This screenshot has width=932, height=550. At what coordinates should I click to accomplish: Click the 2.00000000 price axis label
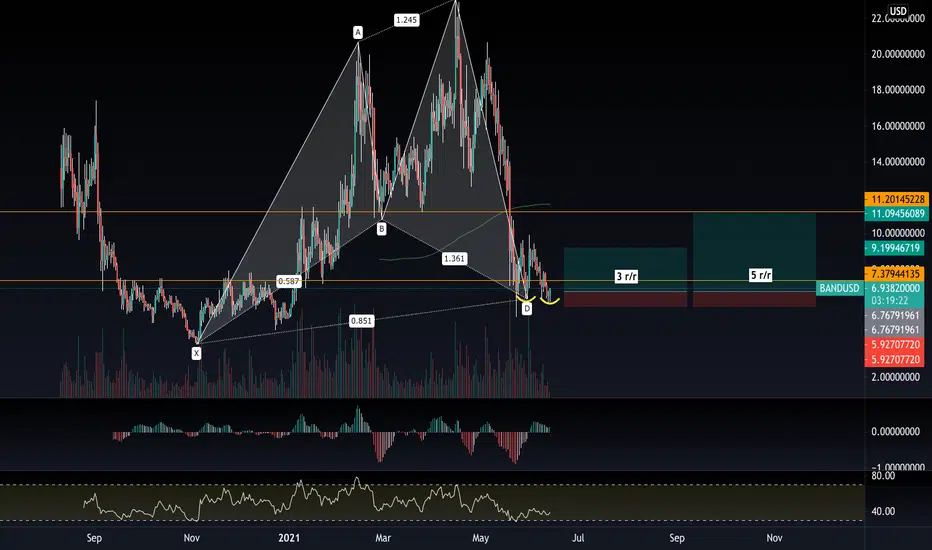(x=898, y=376)
